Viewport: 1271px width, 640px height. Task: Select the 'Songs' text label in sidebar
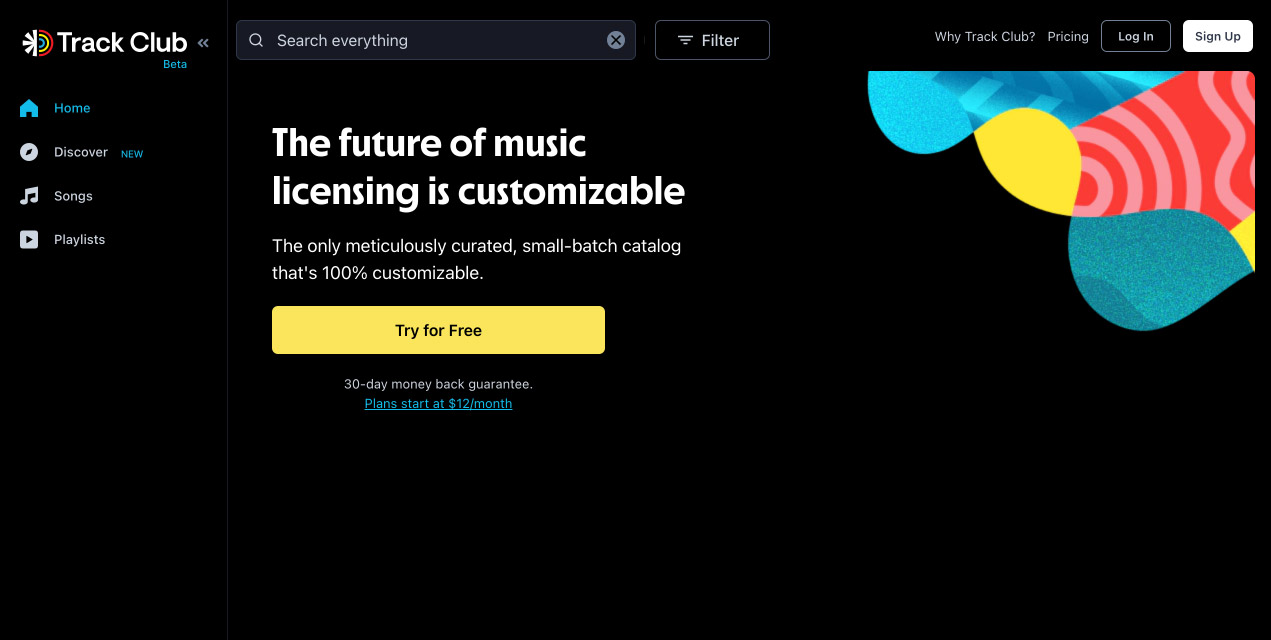click(73, 196)
